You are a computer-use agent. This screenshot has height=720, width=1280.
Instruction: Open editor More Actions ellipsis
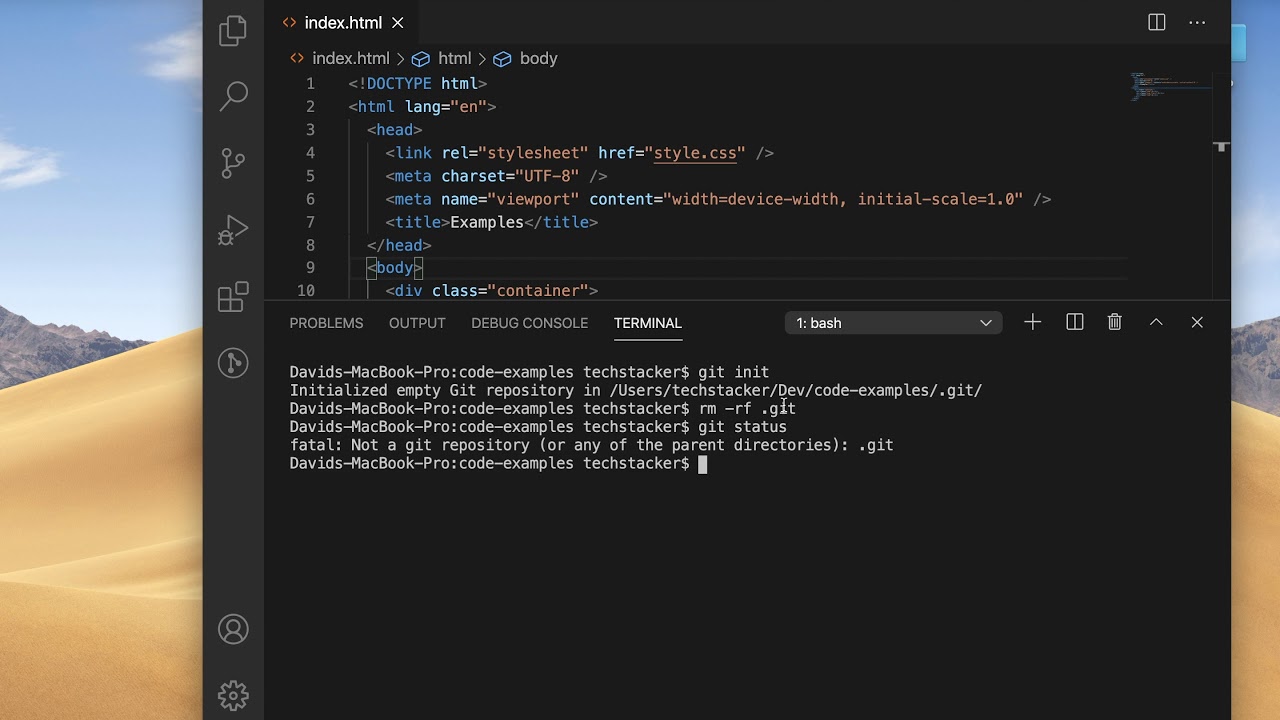[1197, 22]
